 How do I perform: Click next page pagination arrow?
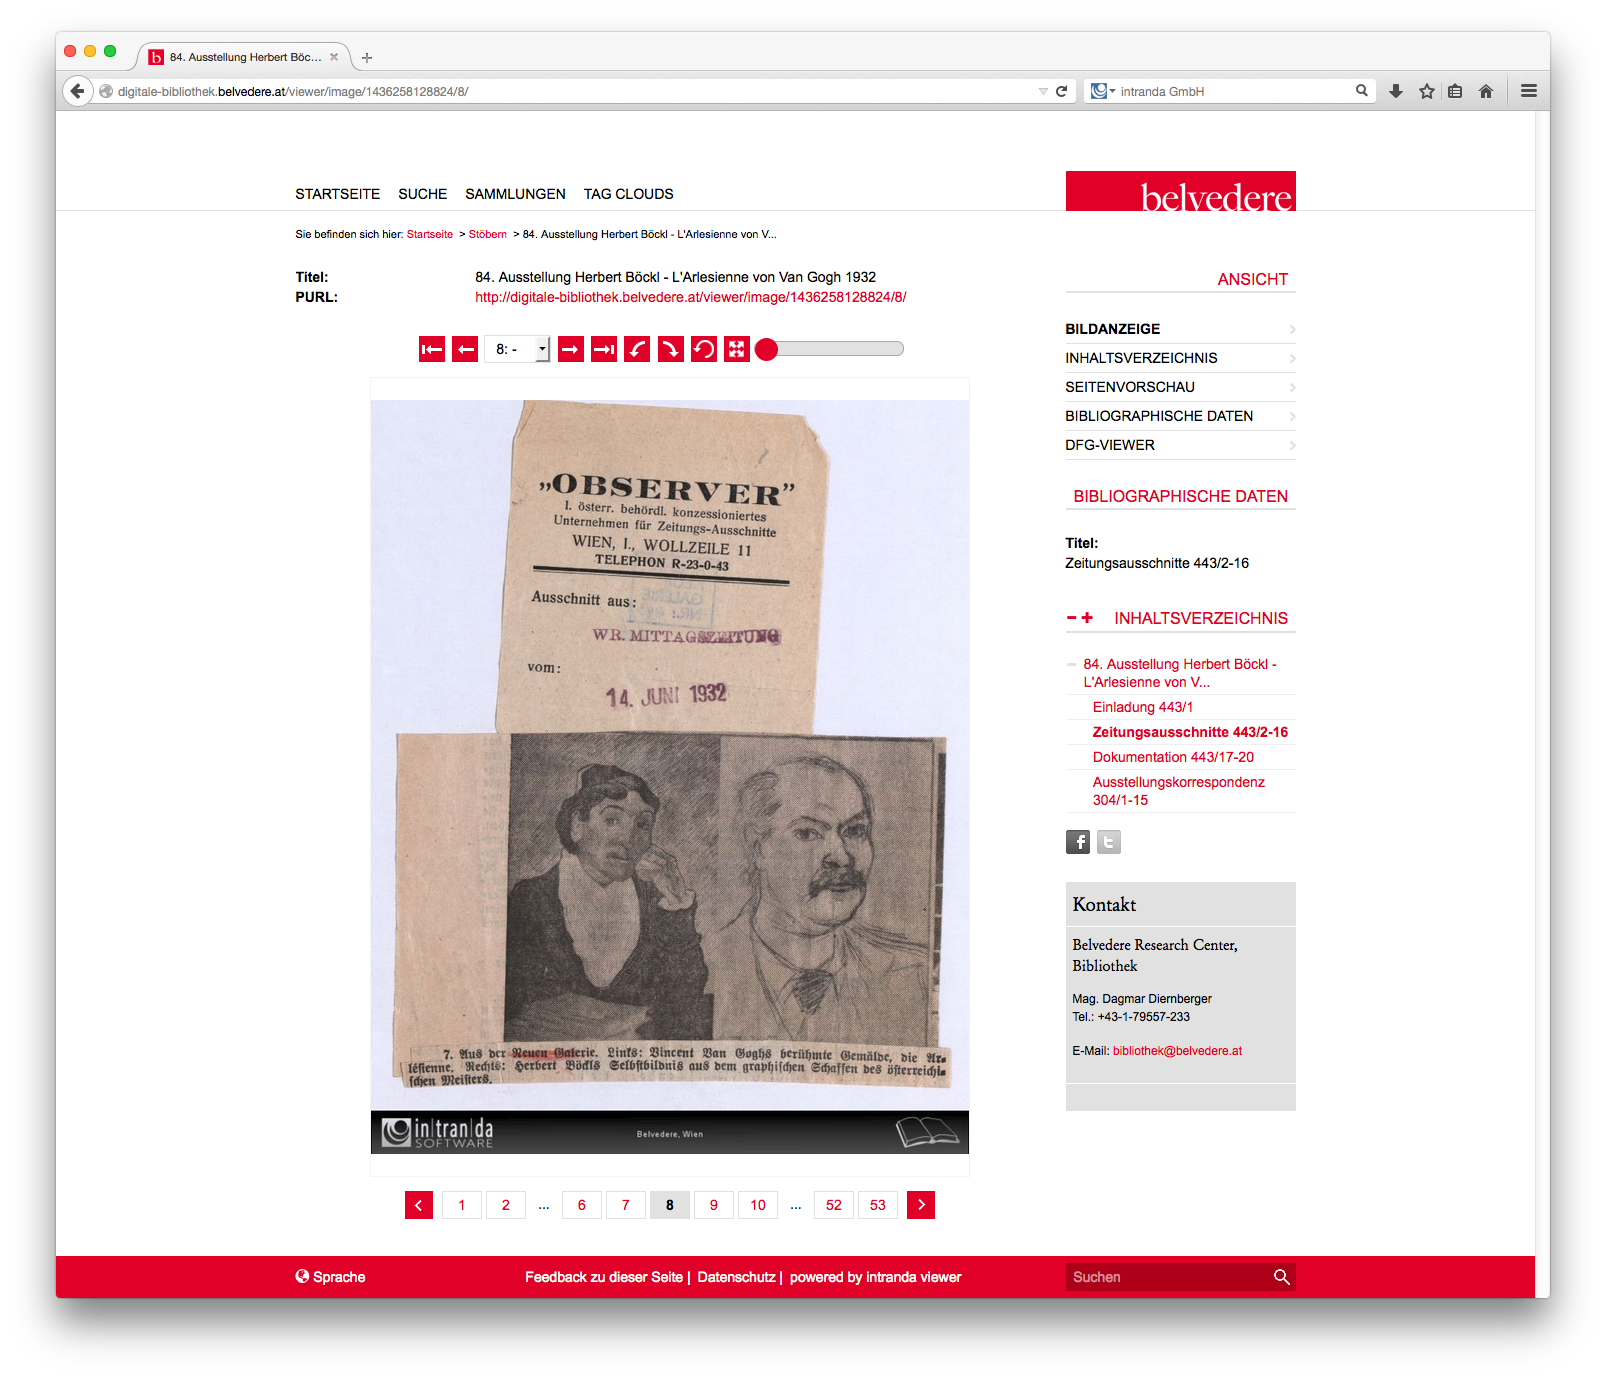point(921,1205)
